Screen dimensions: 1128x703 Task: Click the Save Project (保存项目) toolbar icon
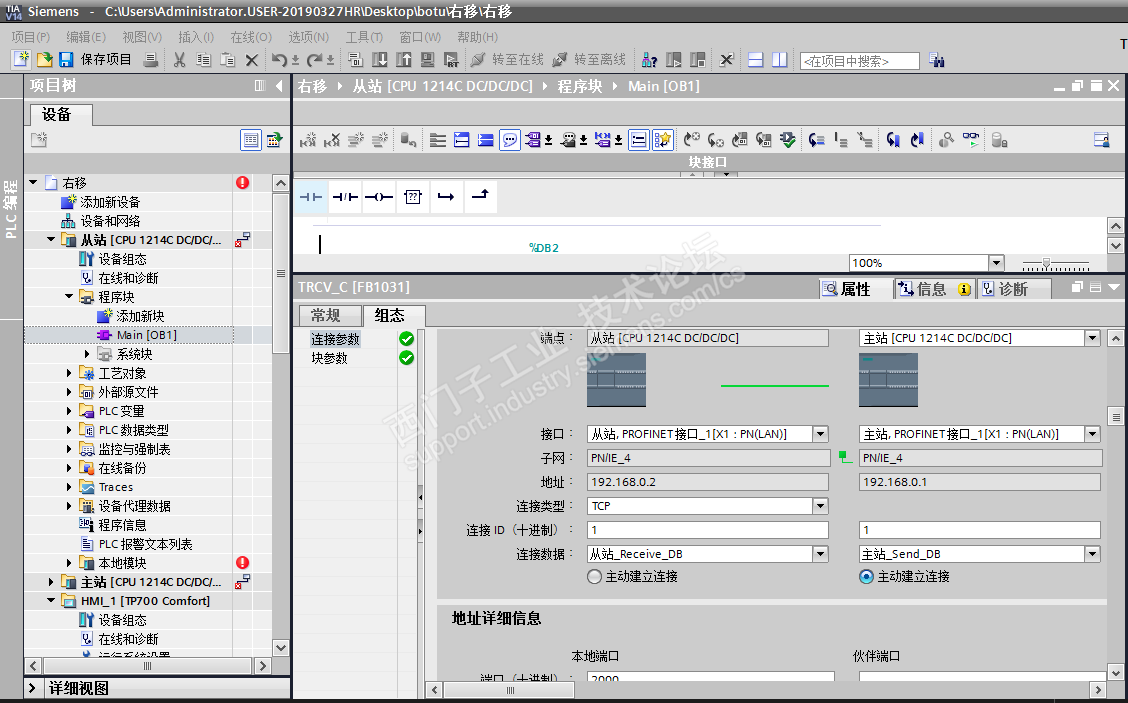(66, 60)
